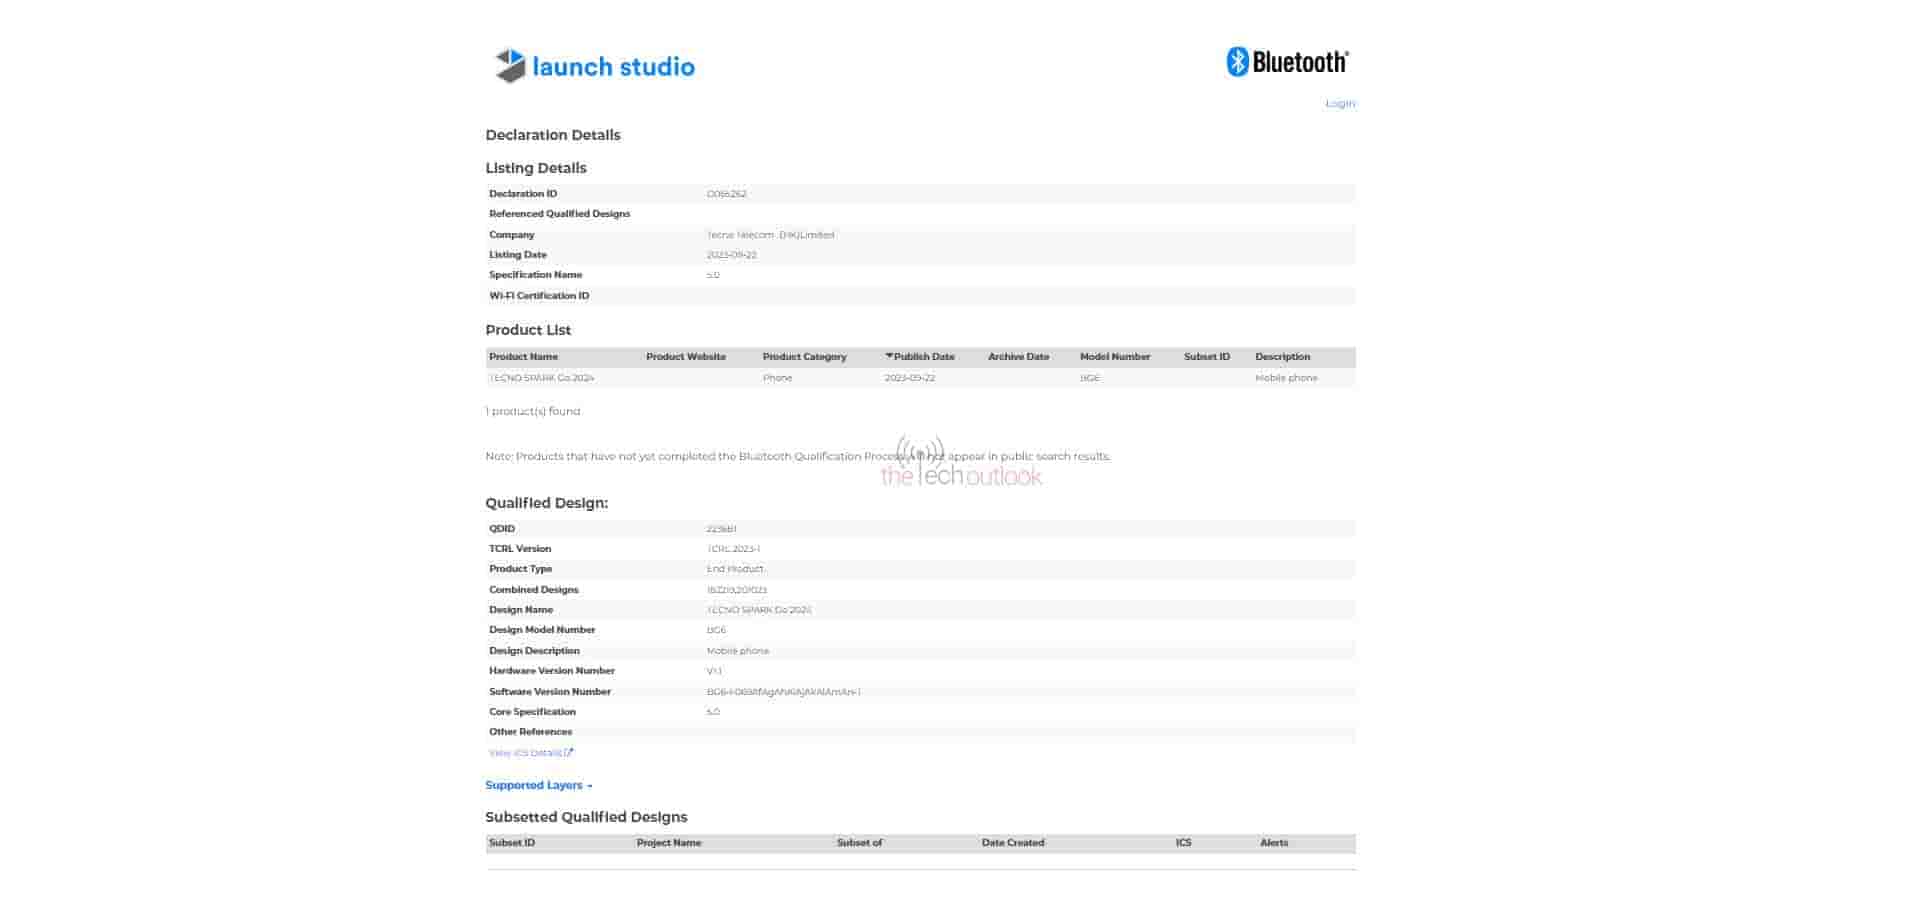
Task: Sort by Product Website column
Action: click(x=685, y=357)
